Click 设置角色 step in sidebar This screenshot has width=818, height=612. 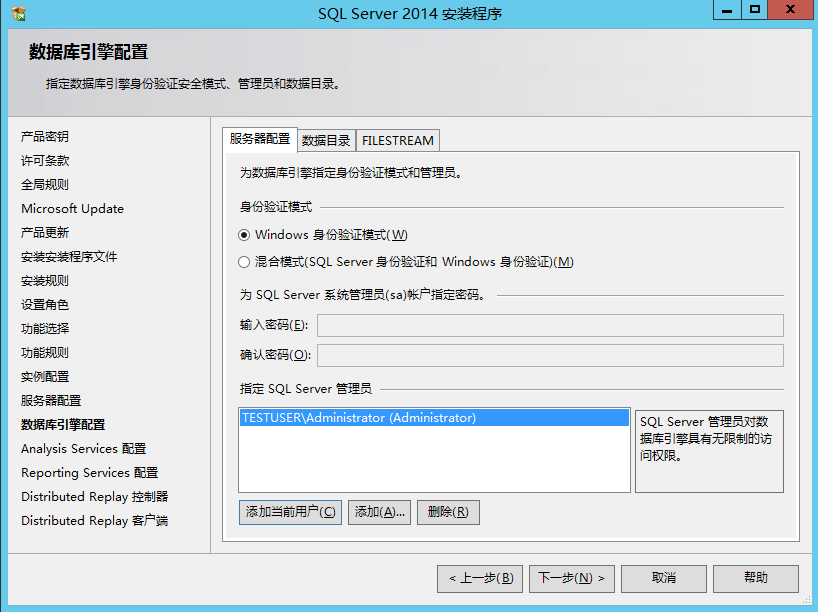pos(45,305)
